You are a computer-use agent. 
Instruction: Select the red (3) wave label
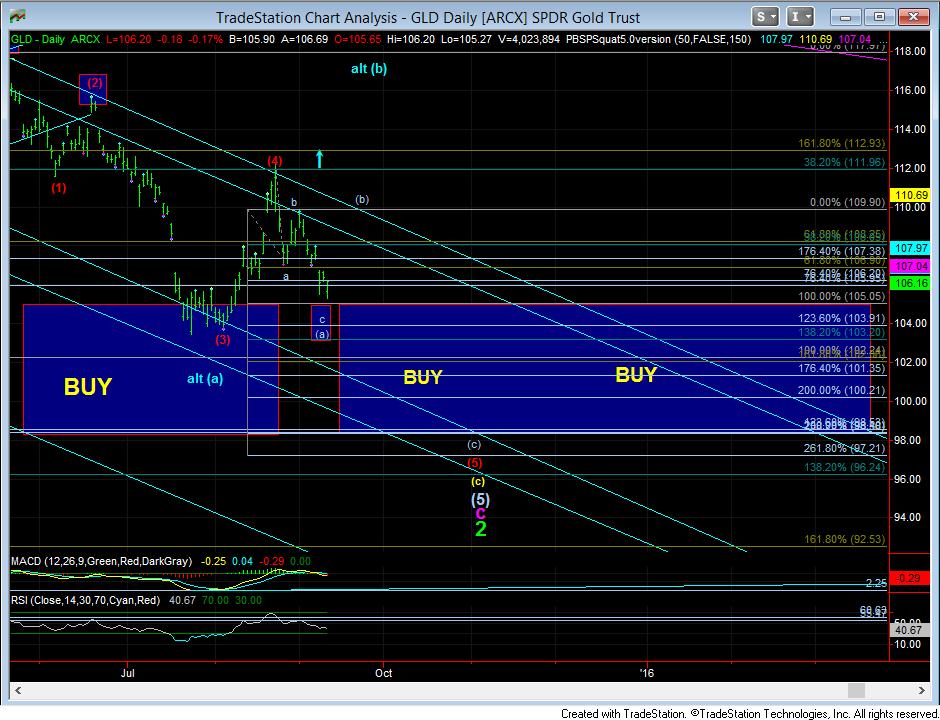(x=223, y=340)
